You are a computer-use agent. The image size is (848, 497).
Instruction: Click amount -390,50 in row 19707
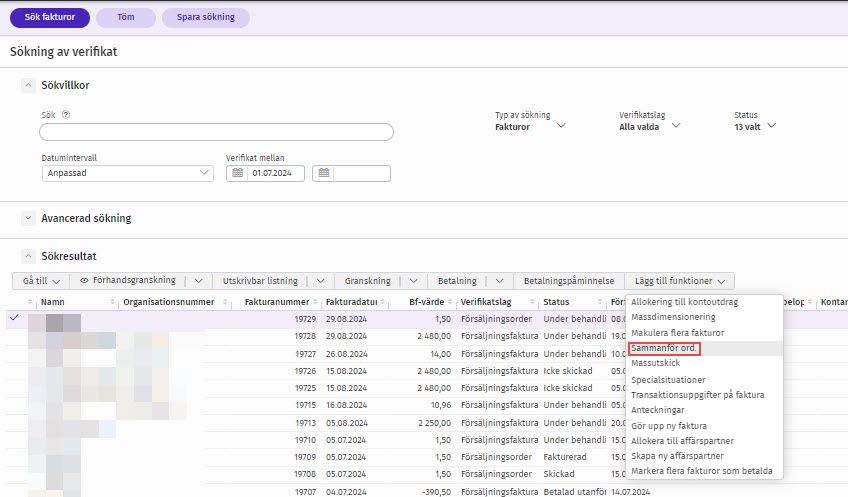click(x=436, y=492)
